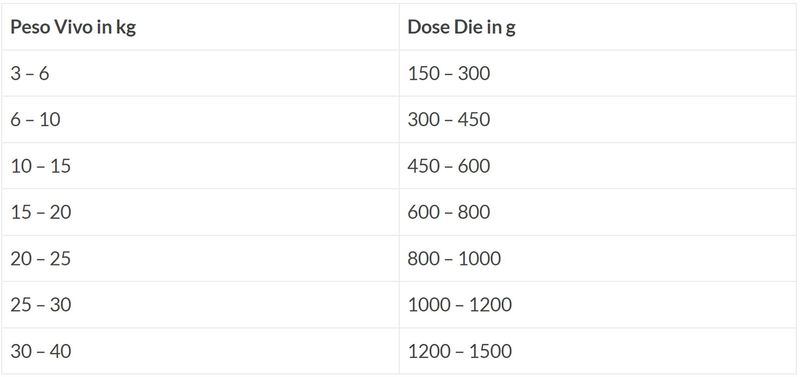This screenshot has width=800, height=377.
Task: Select the dose cell '600 – 800'
Action: [x=597, y=212]
